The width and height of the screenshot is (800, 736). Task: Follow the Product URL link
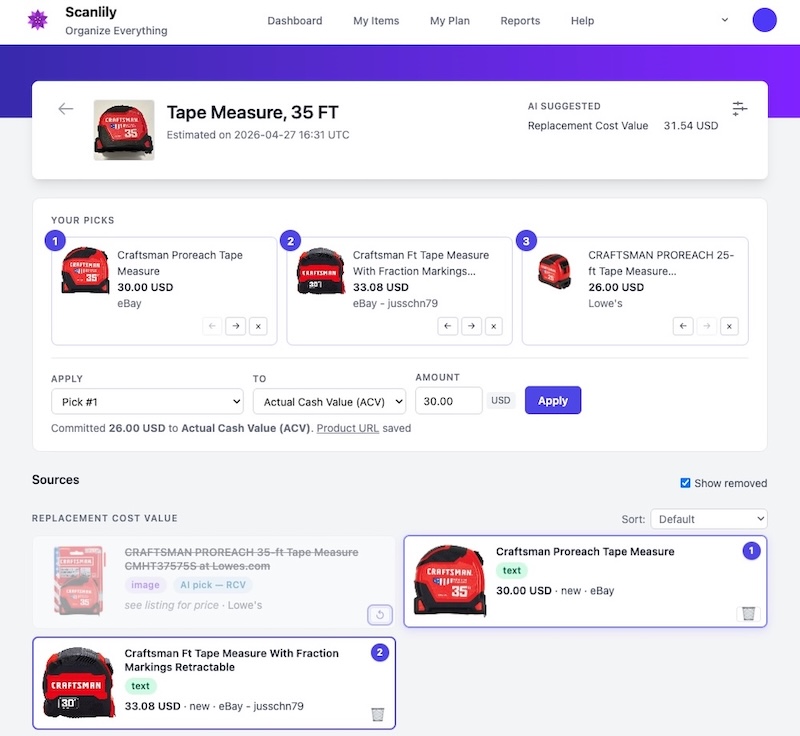tap(347, 428)
